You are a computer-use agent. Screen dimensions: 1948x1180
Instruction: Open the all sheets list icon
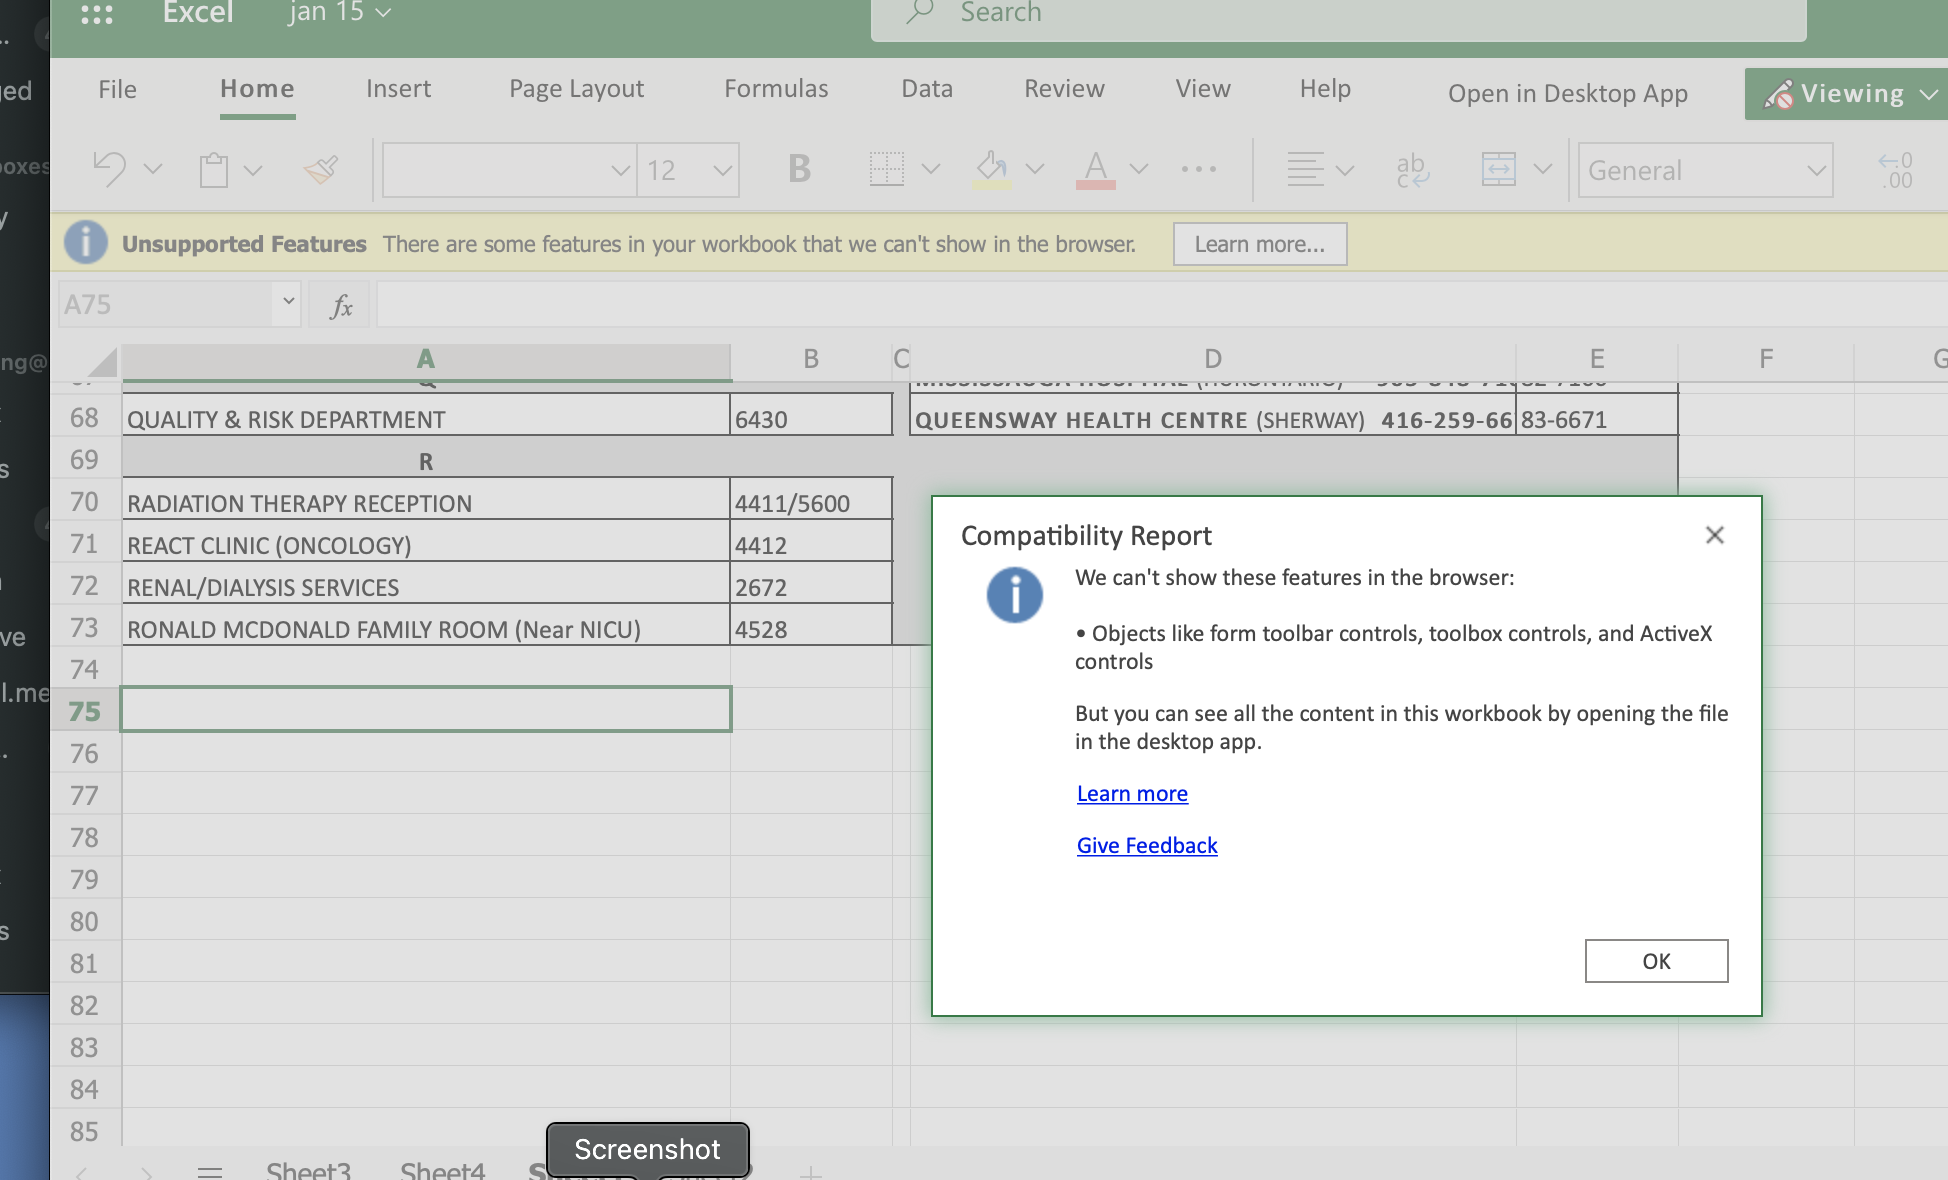210,1171
